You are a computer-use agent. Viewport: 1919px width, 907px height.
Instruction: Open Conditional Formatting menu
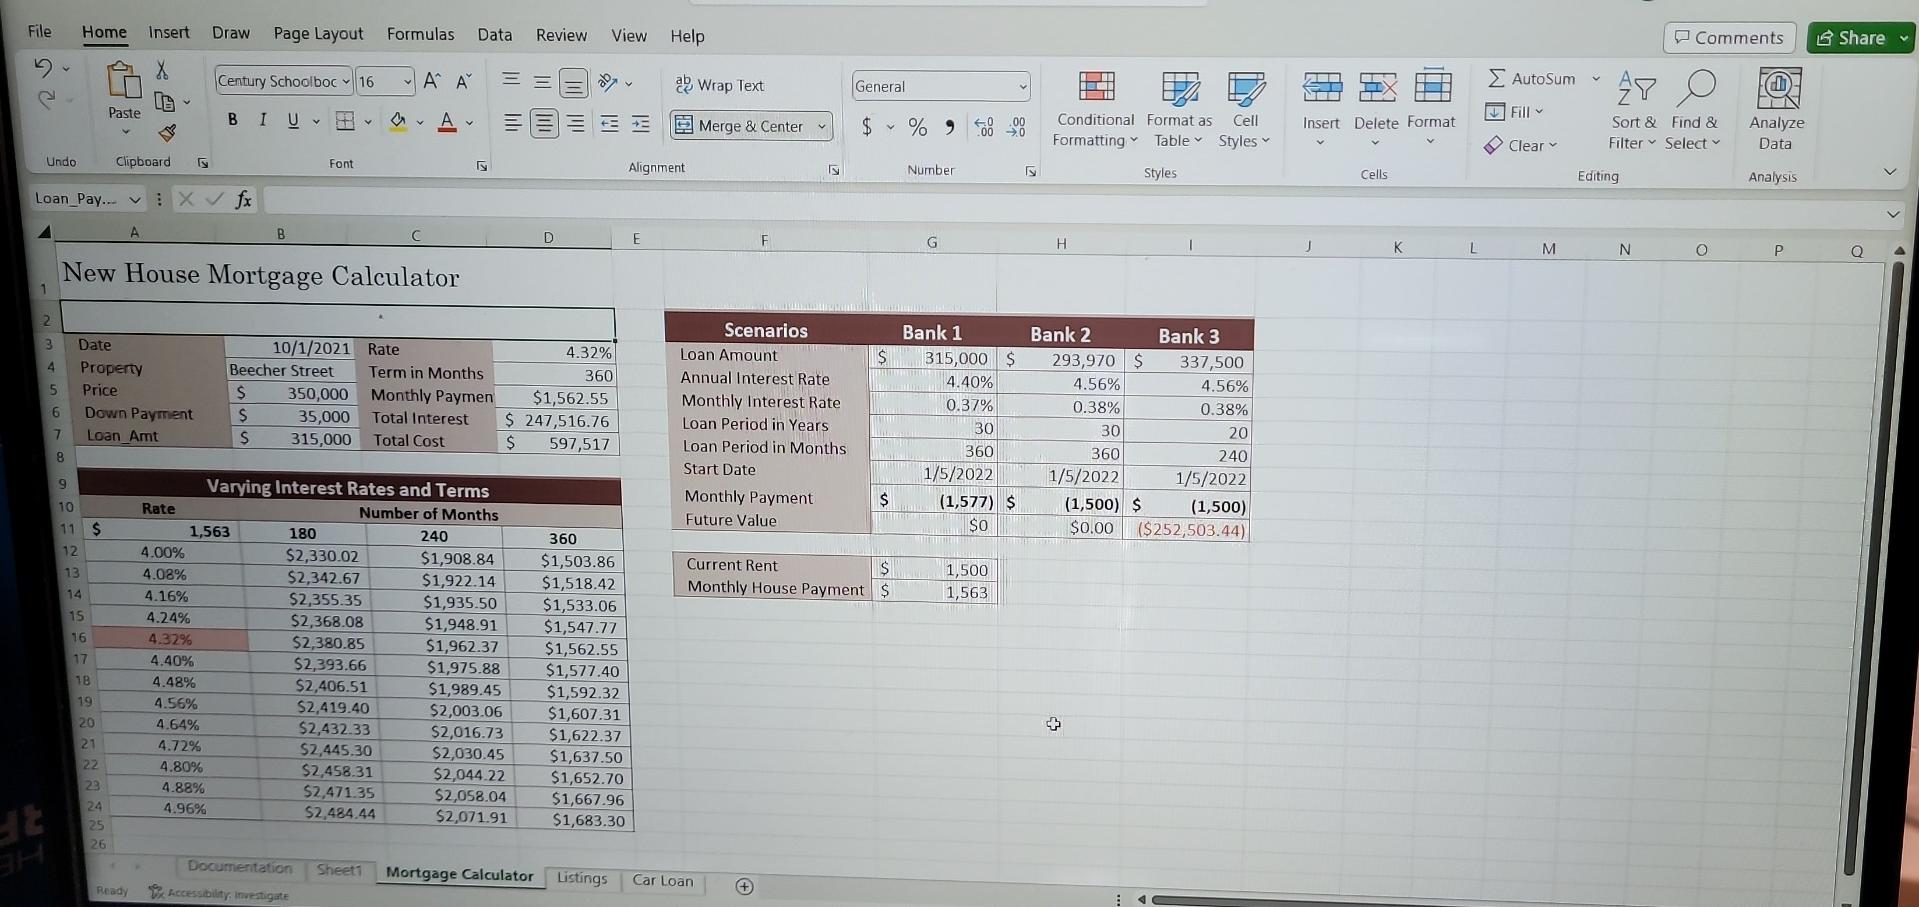(1094, 108)
